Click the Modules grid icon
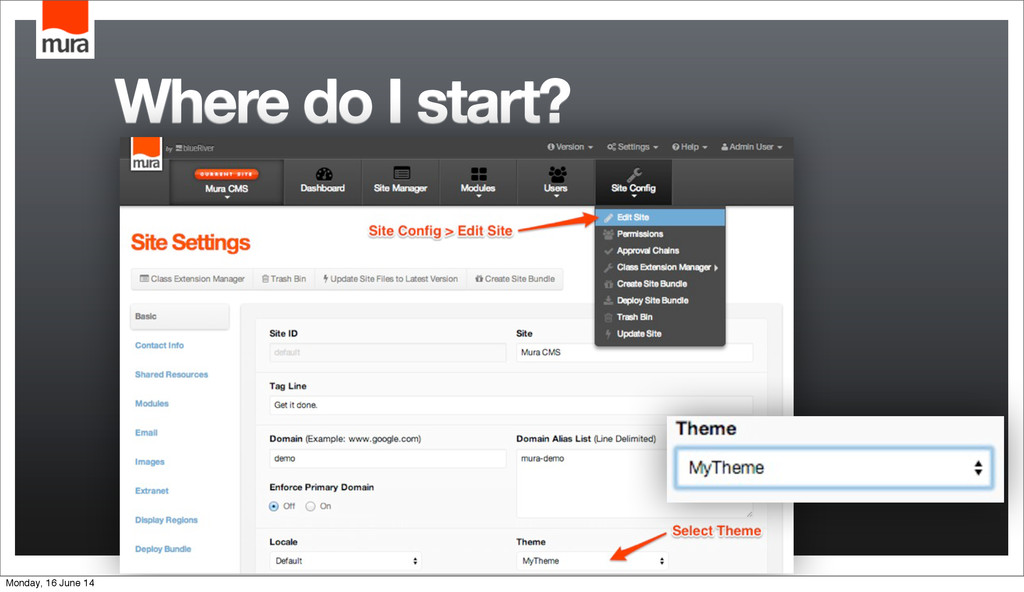The height and width of the screenshot is (592, 1024). pyautogui.click(x=479, y=173)
